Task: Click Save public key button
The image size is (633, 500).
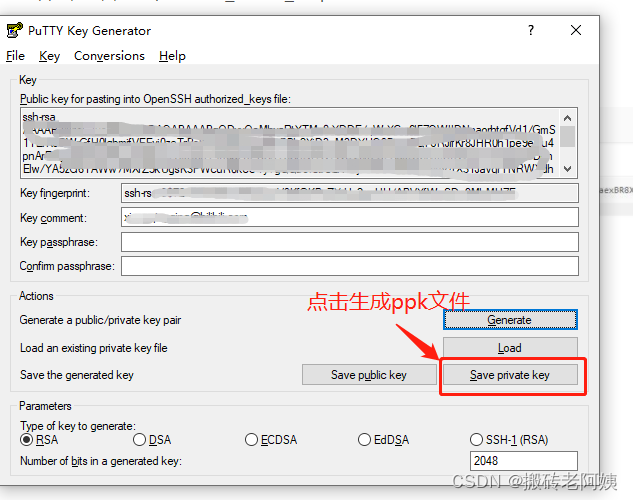Action: point(369,375)
